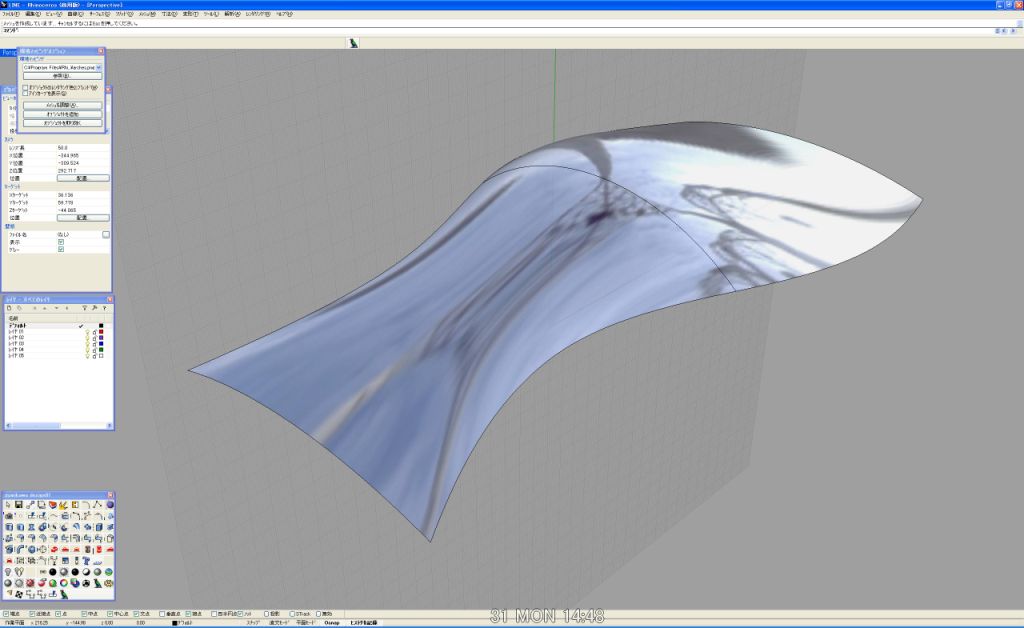1024x628 pixels.
Task: Click the light bulb icon in floating toolbox
Action: point(9,571)
